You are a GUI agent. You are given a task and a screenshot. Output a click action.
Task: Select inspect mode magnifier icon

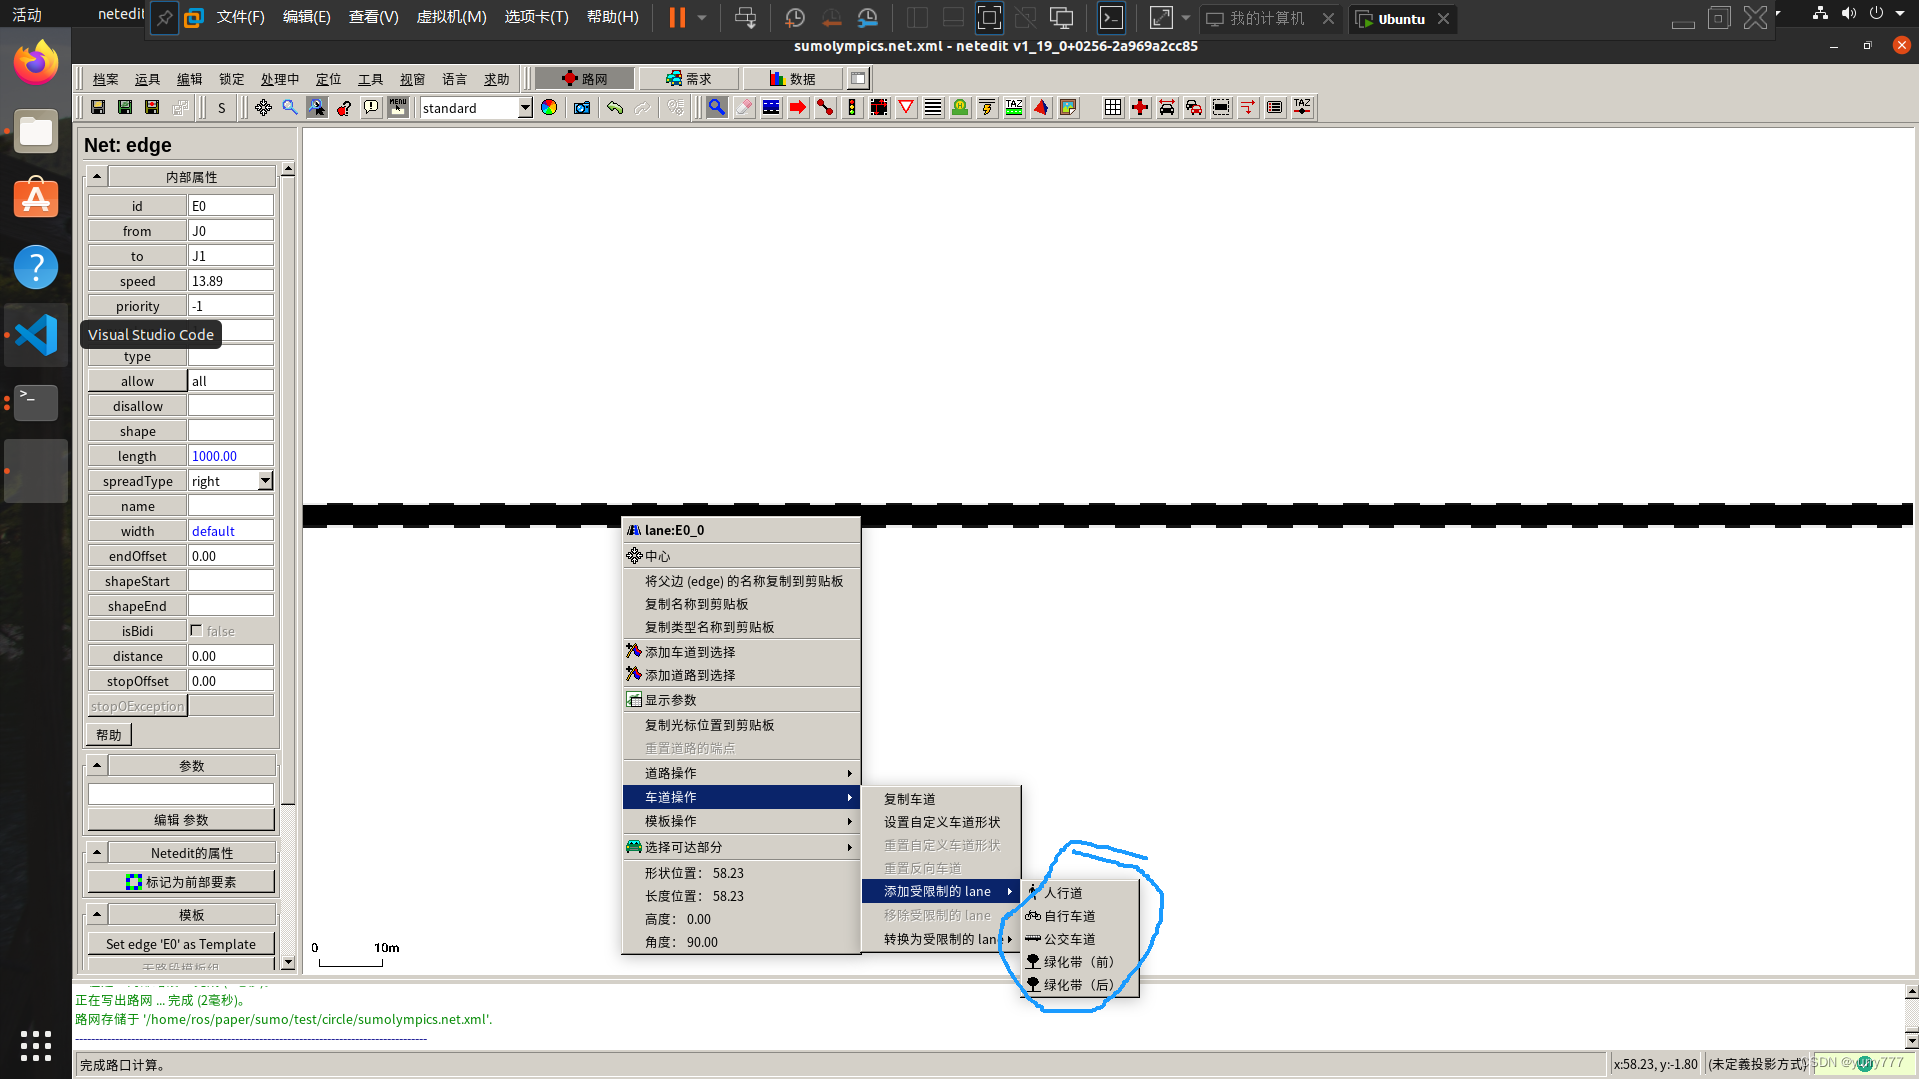(717, 108)
